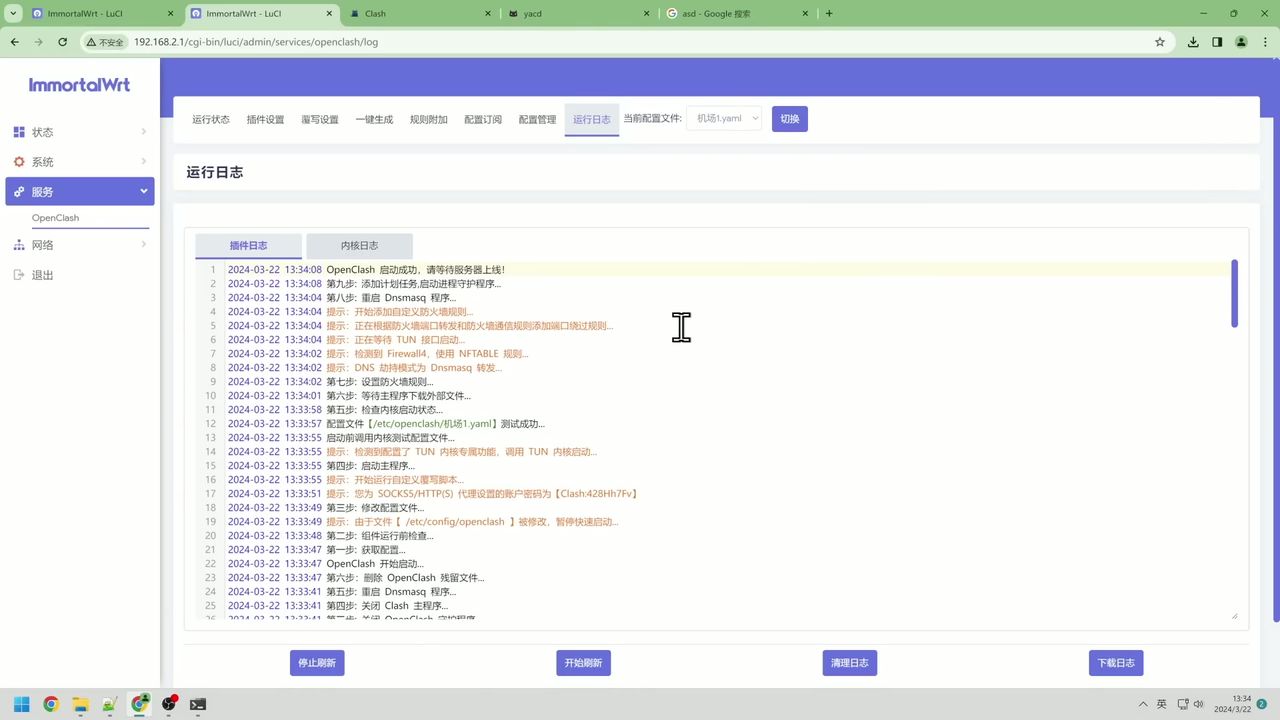
Task: Open the terminal from the taskbar
Action: [x=197, y=704]
